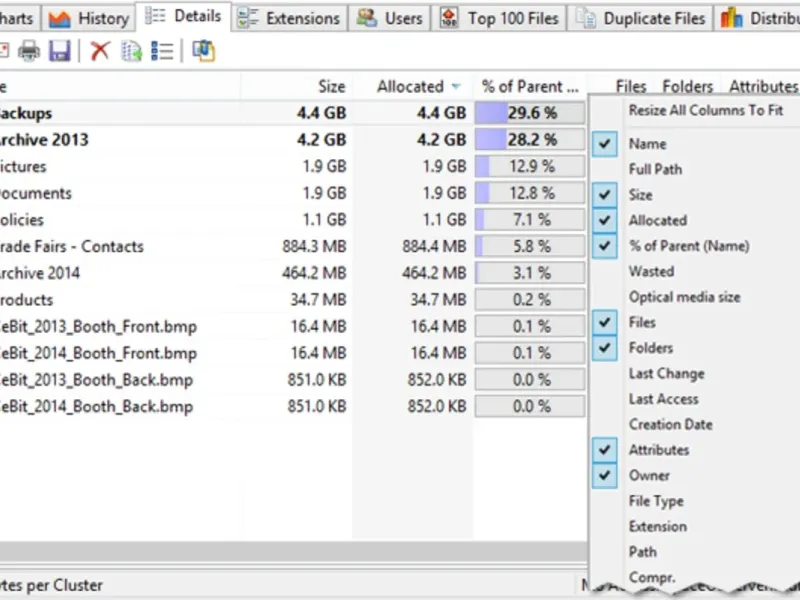Click the 4.4 GB size value
800x600 pixels.
(321, 113)
